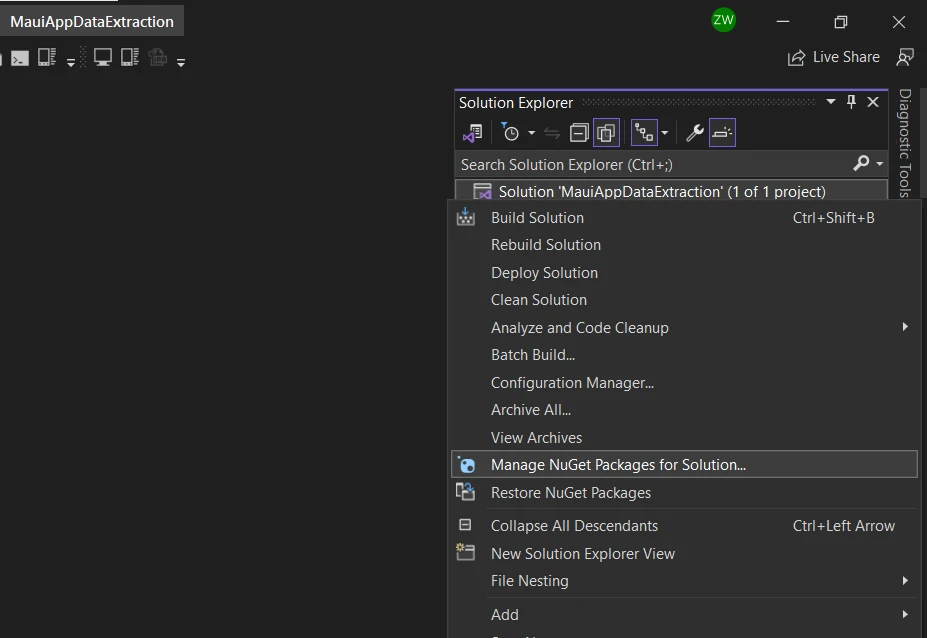Choose Rebuild Solution from the context menu
The image size is (927, 638).
pyautogui.click(x=546, y=245)
